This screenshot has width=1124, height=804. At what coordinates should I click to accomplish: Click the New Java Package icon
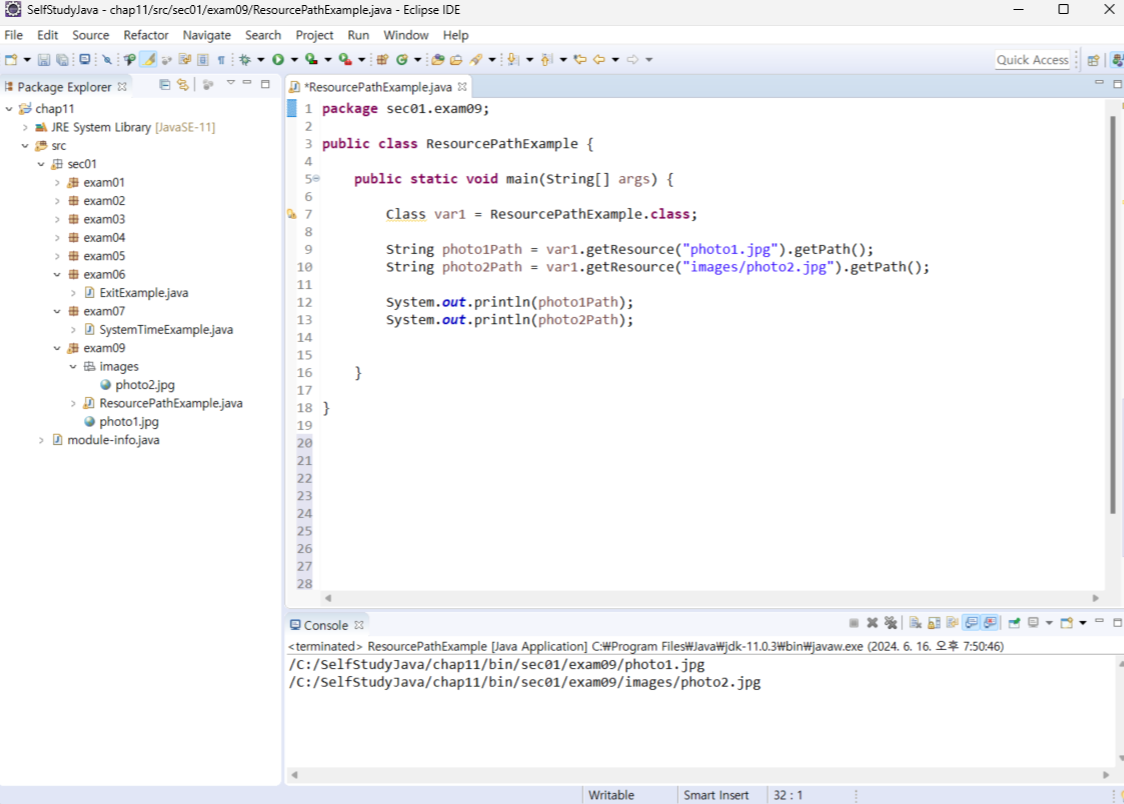pos(382,59)
